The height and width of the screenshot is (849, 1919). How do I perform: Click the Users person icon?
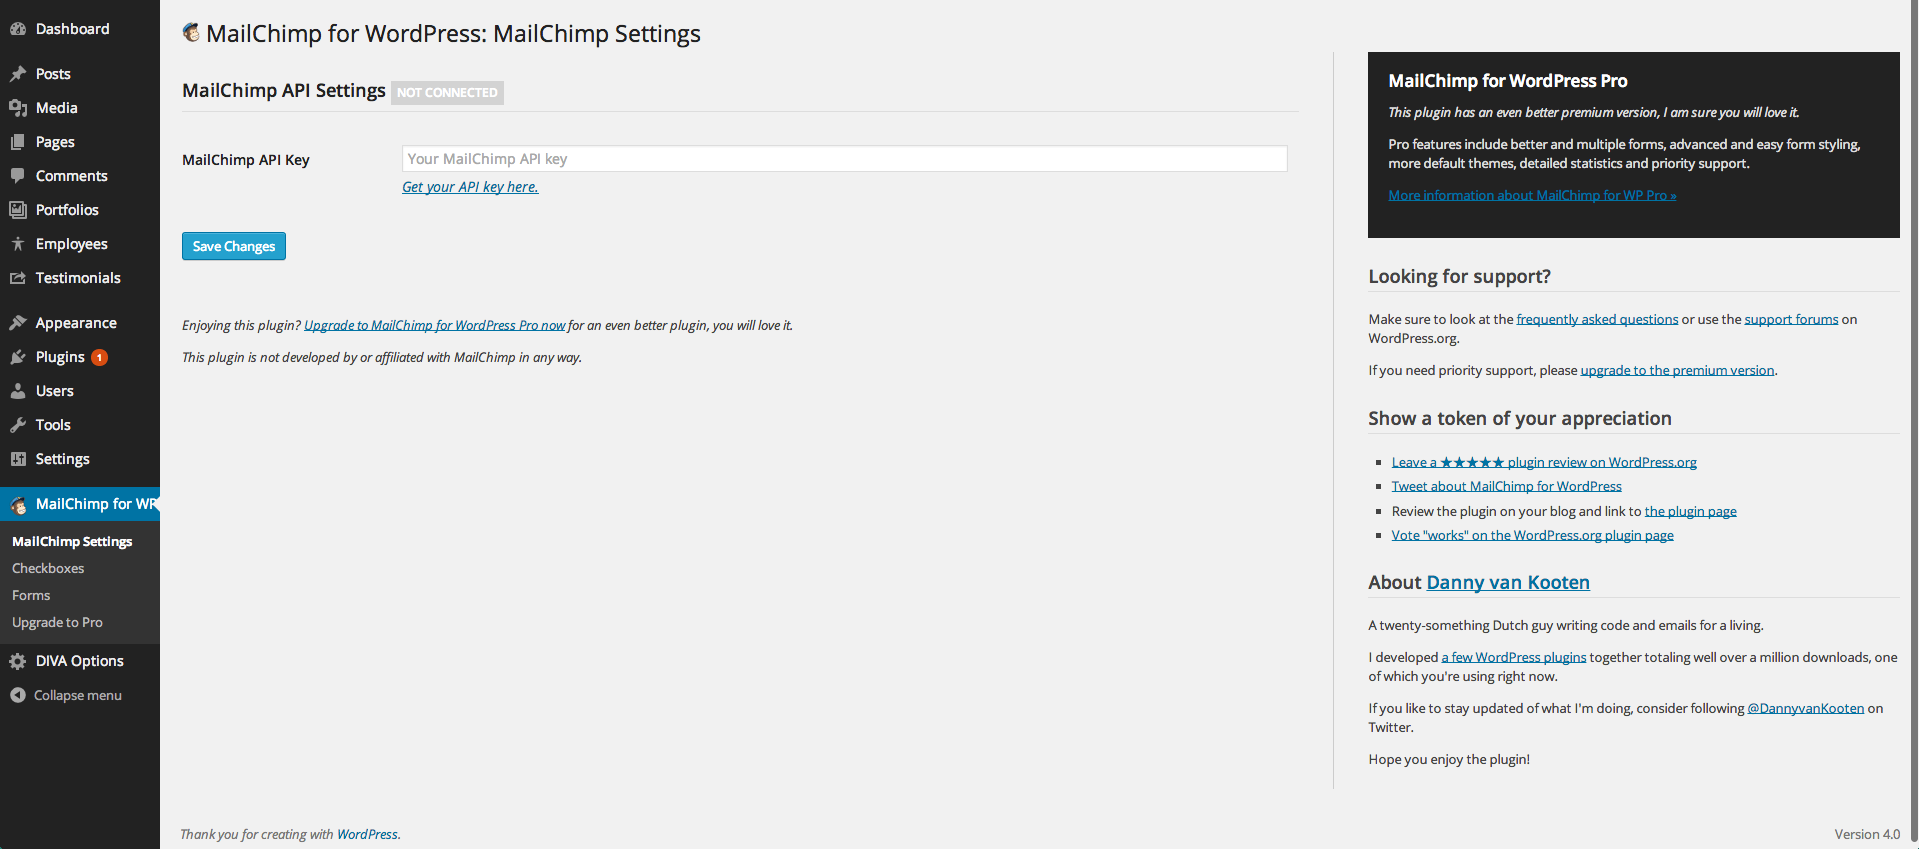tap(18, 391)
